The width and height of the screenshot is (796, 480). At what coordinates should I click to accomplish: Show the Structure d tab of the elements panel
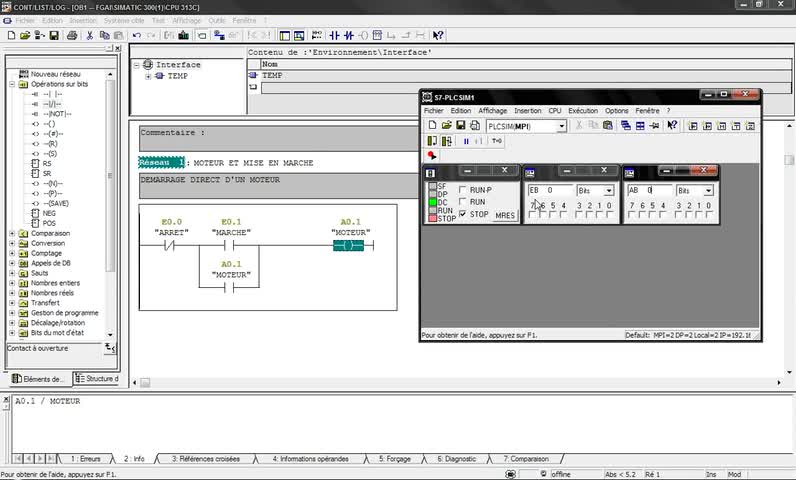(x=96, y=379)
